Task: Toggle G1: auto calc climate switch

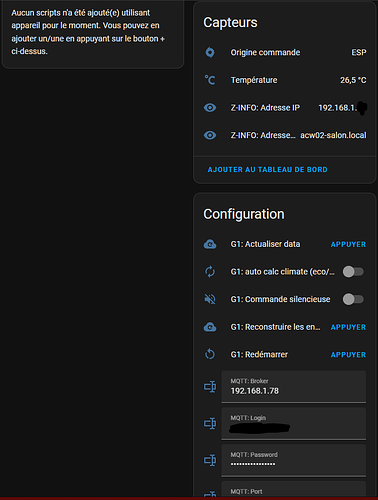Action: 353,272
